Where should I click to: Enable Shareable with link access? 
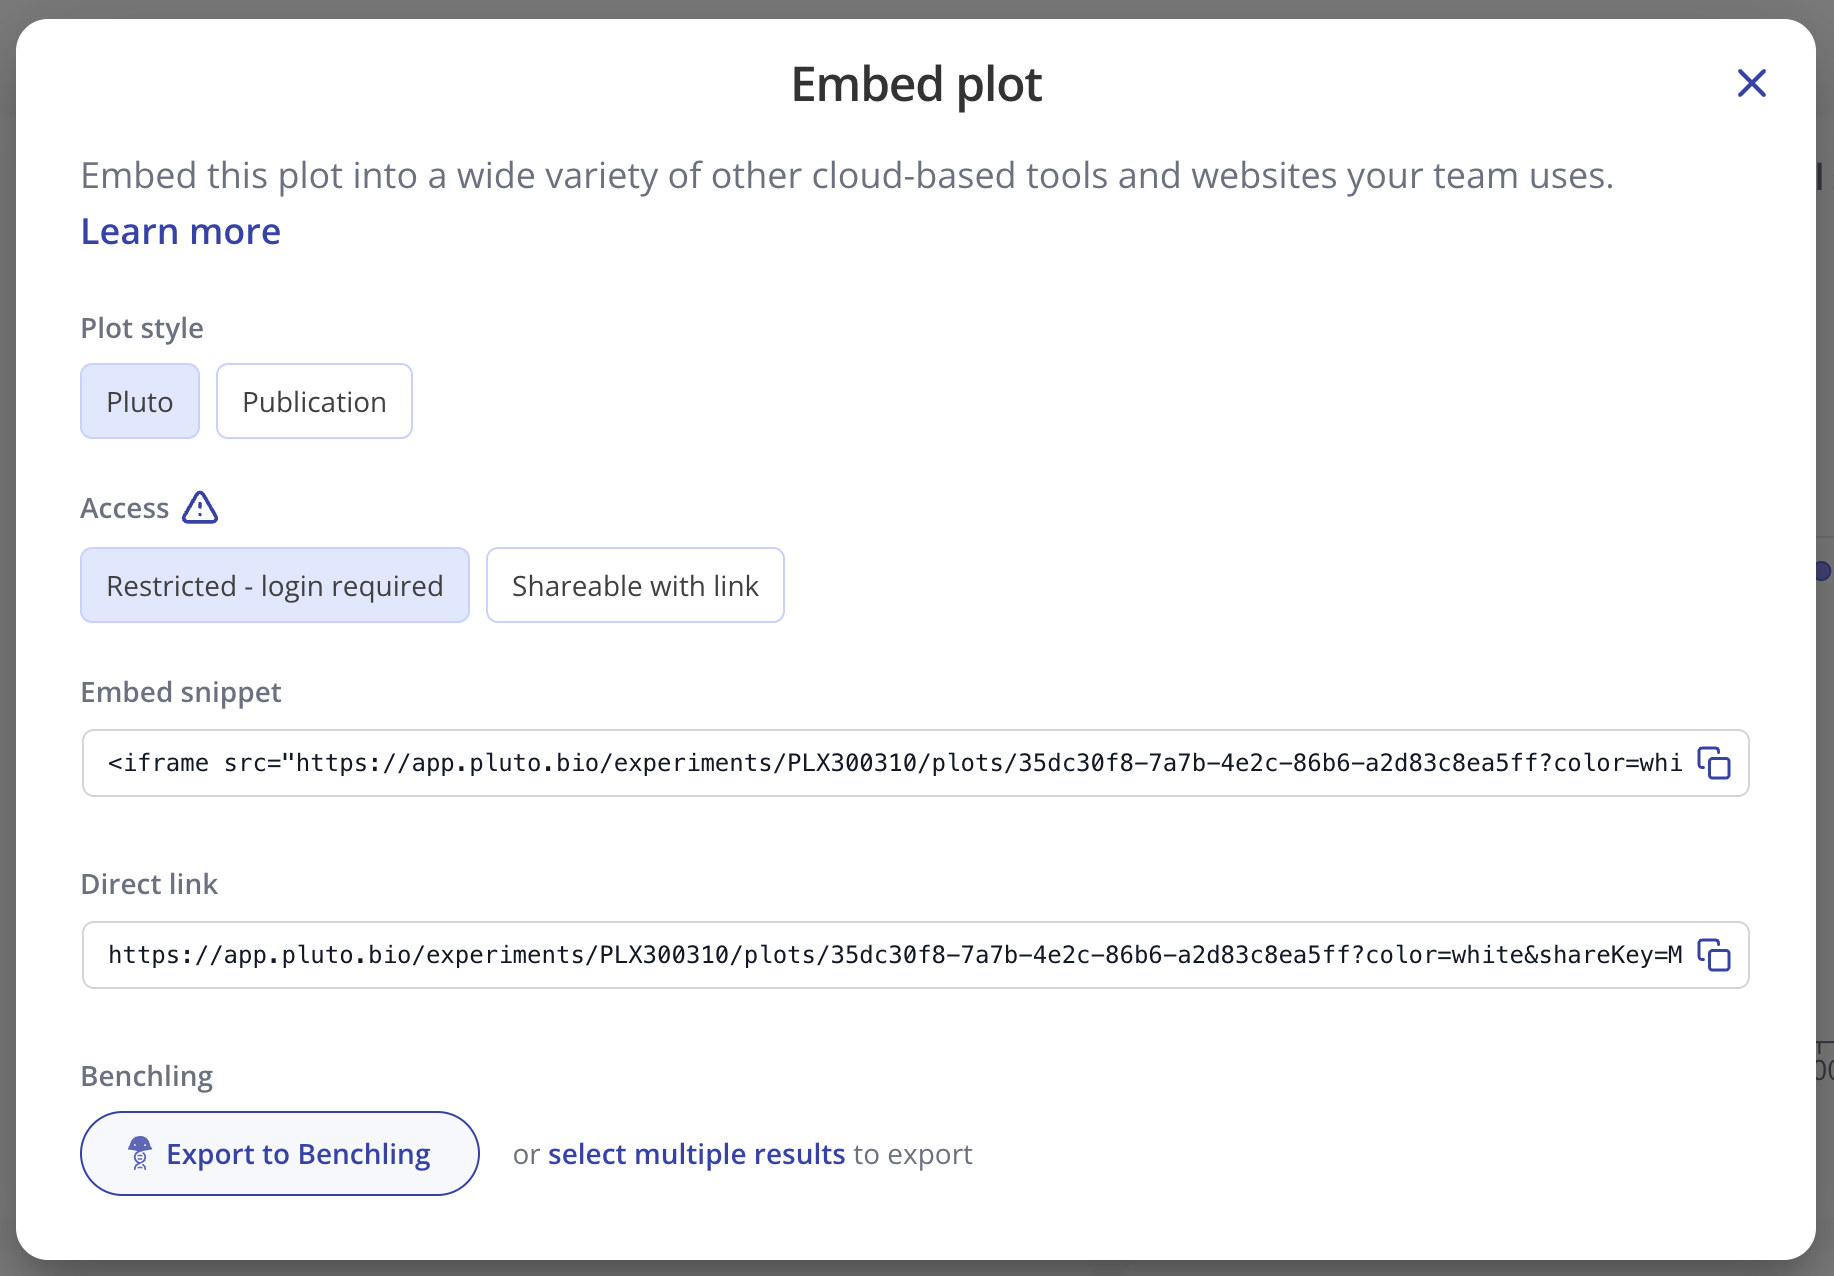635,585
